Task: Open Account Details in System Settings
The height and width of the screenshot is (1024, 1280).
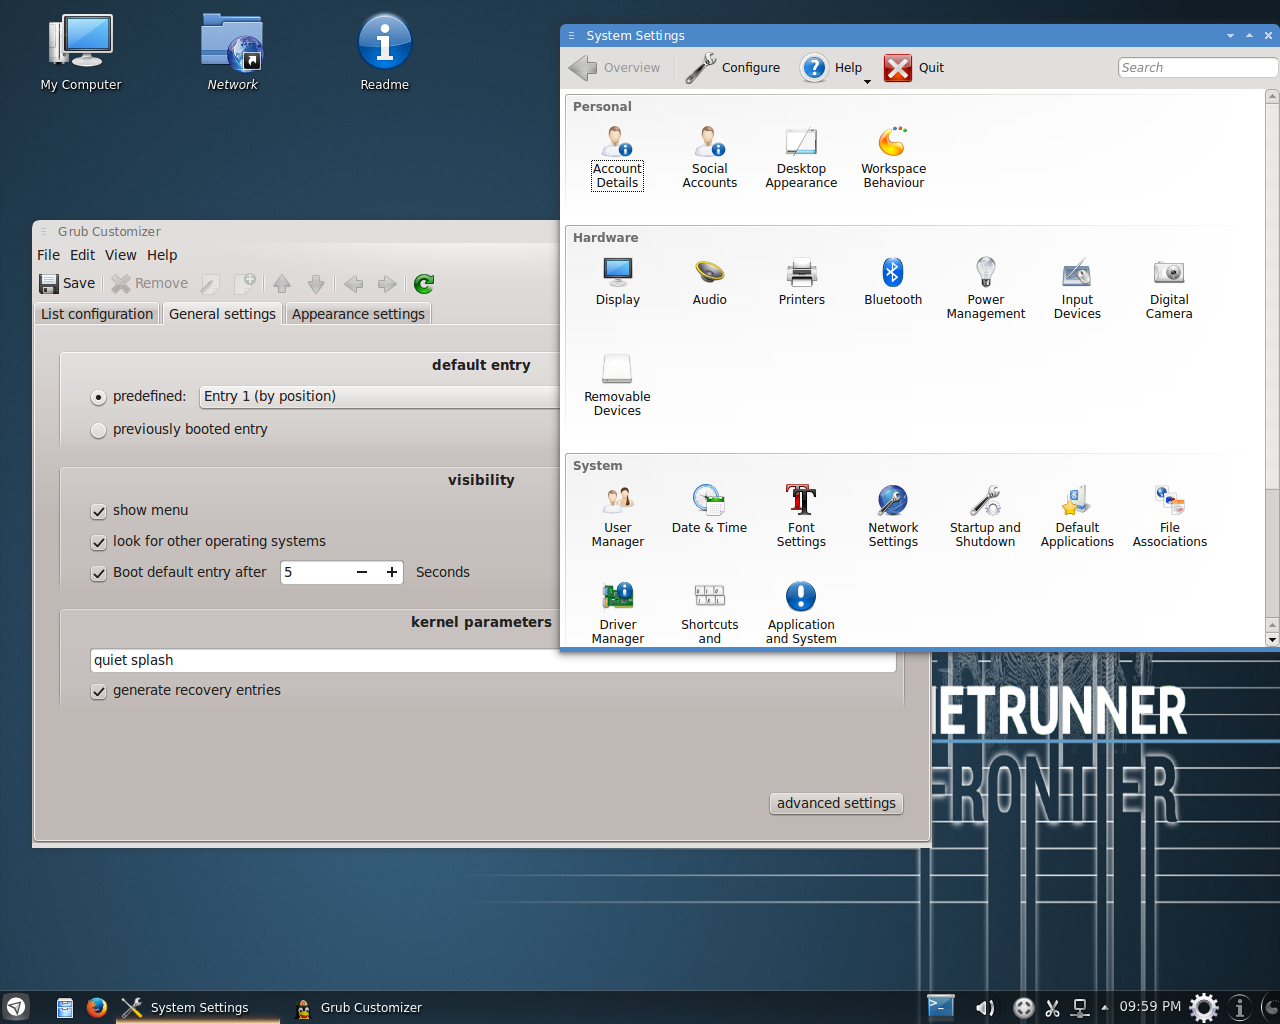Action: pos(617,158)
